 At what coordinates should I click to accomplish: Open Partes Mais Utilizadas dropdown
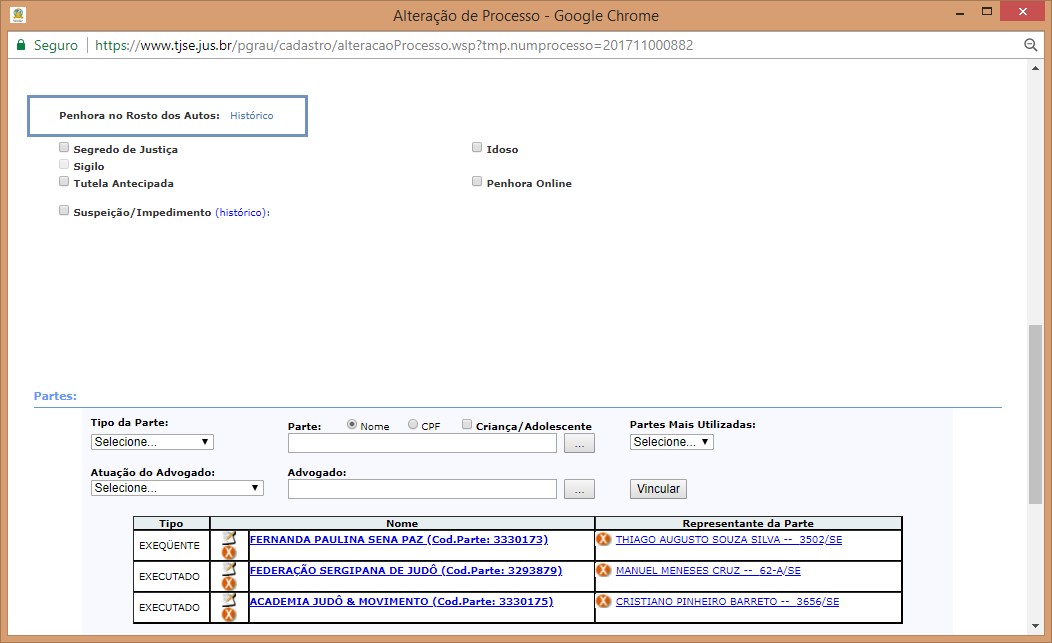click(x=671, y=442)
